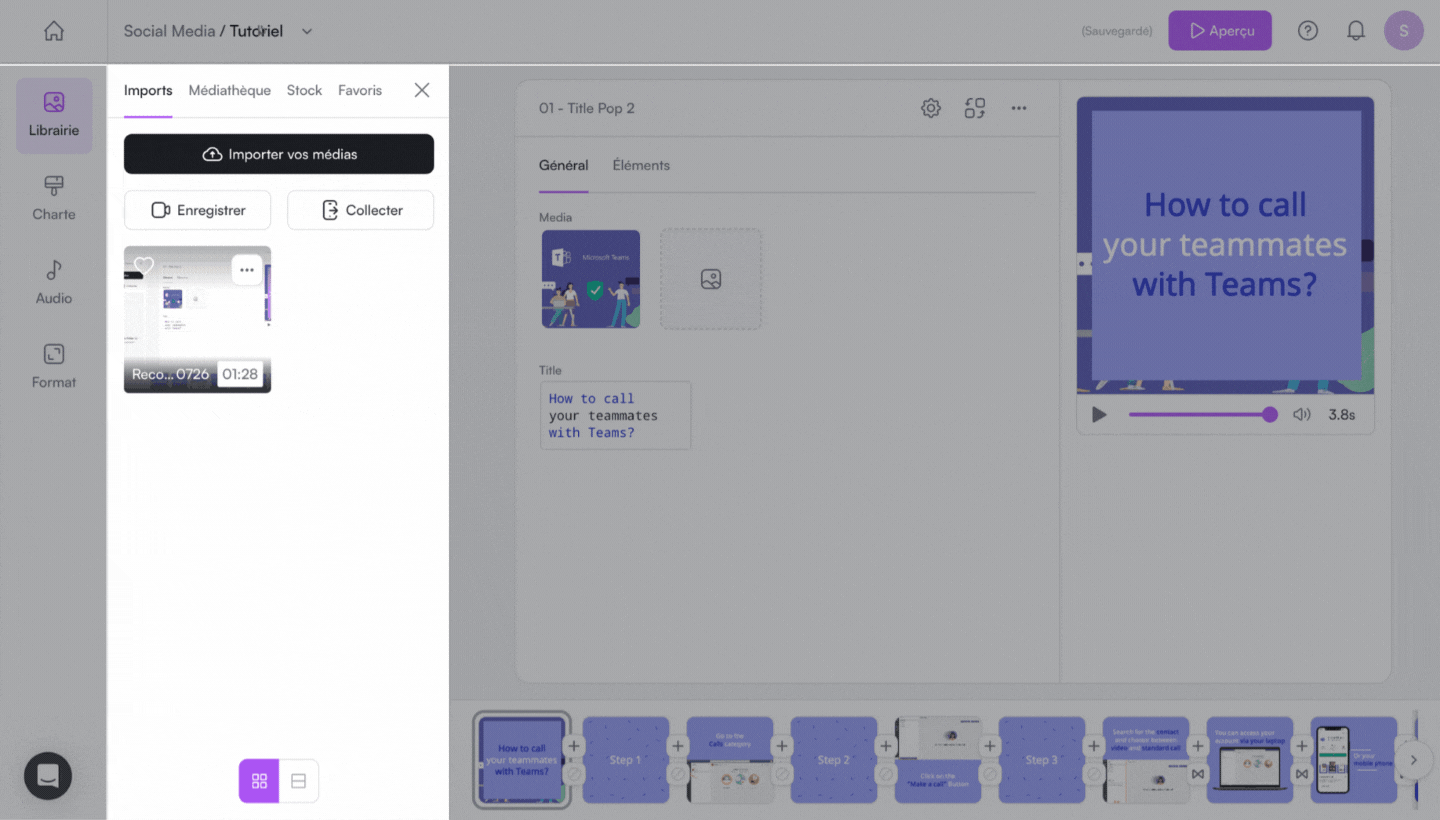Favorite the recording with heart icon
The image size is (1440, 820).
pos(144,265)
